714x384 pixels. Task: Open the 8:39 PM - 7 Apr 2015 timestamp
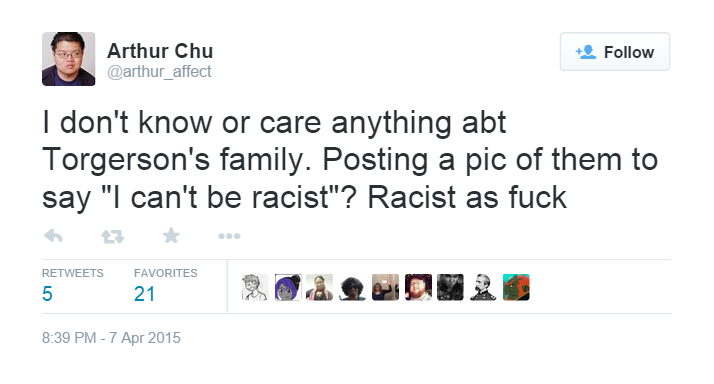111,338
